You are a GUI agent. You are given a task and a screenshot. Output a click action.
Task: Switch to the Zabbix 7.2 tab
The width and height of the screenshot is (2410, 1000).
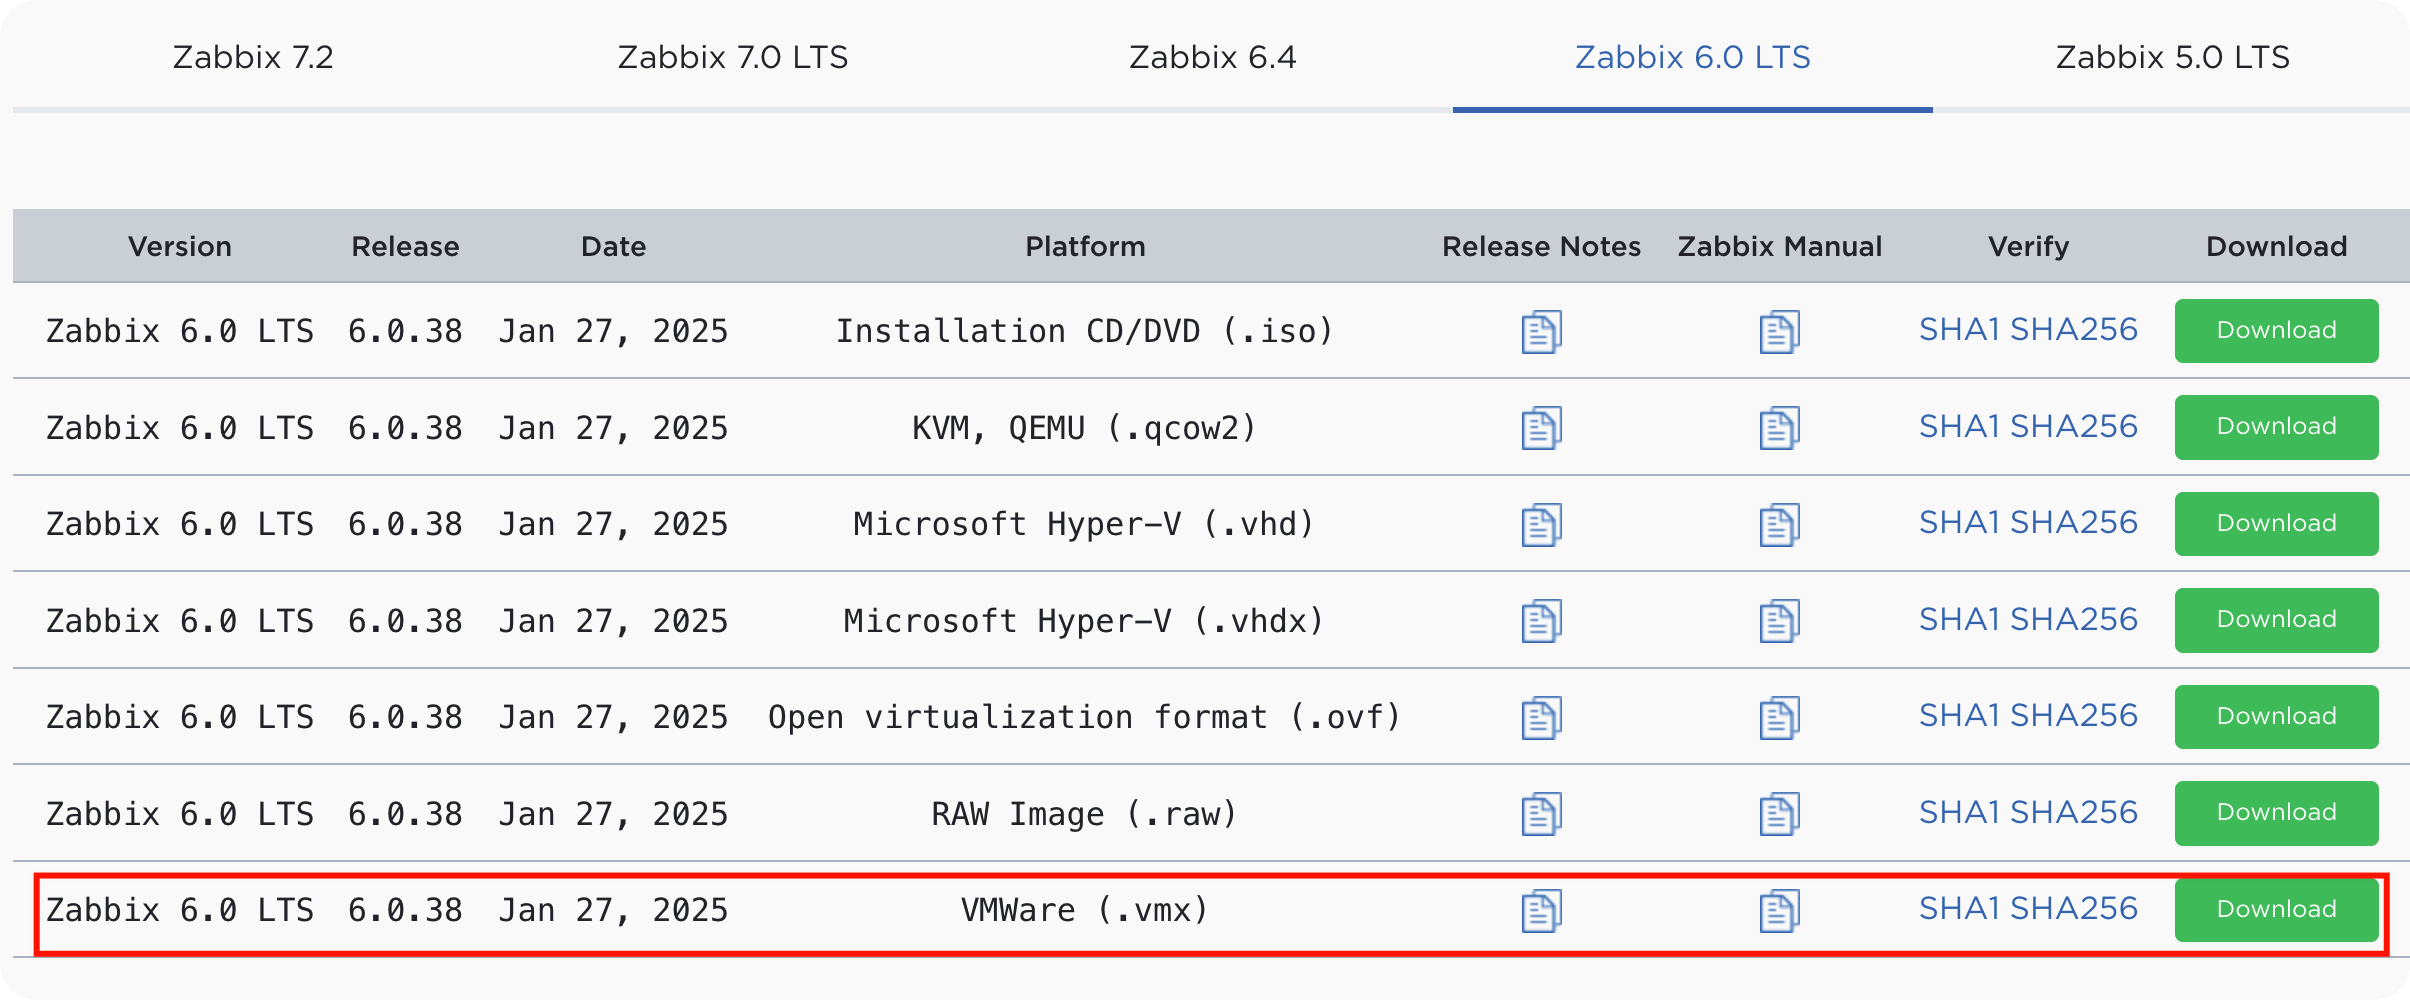(x=253, y=57)
